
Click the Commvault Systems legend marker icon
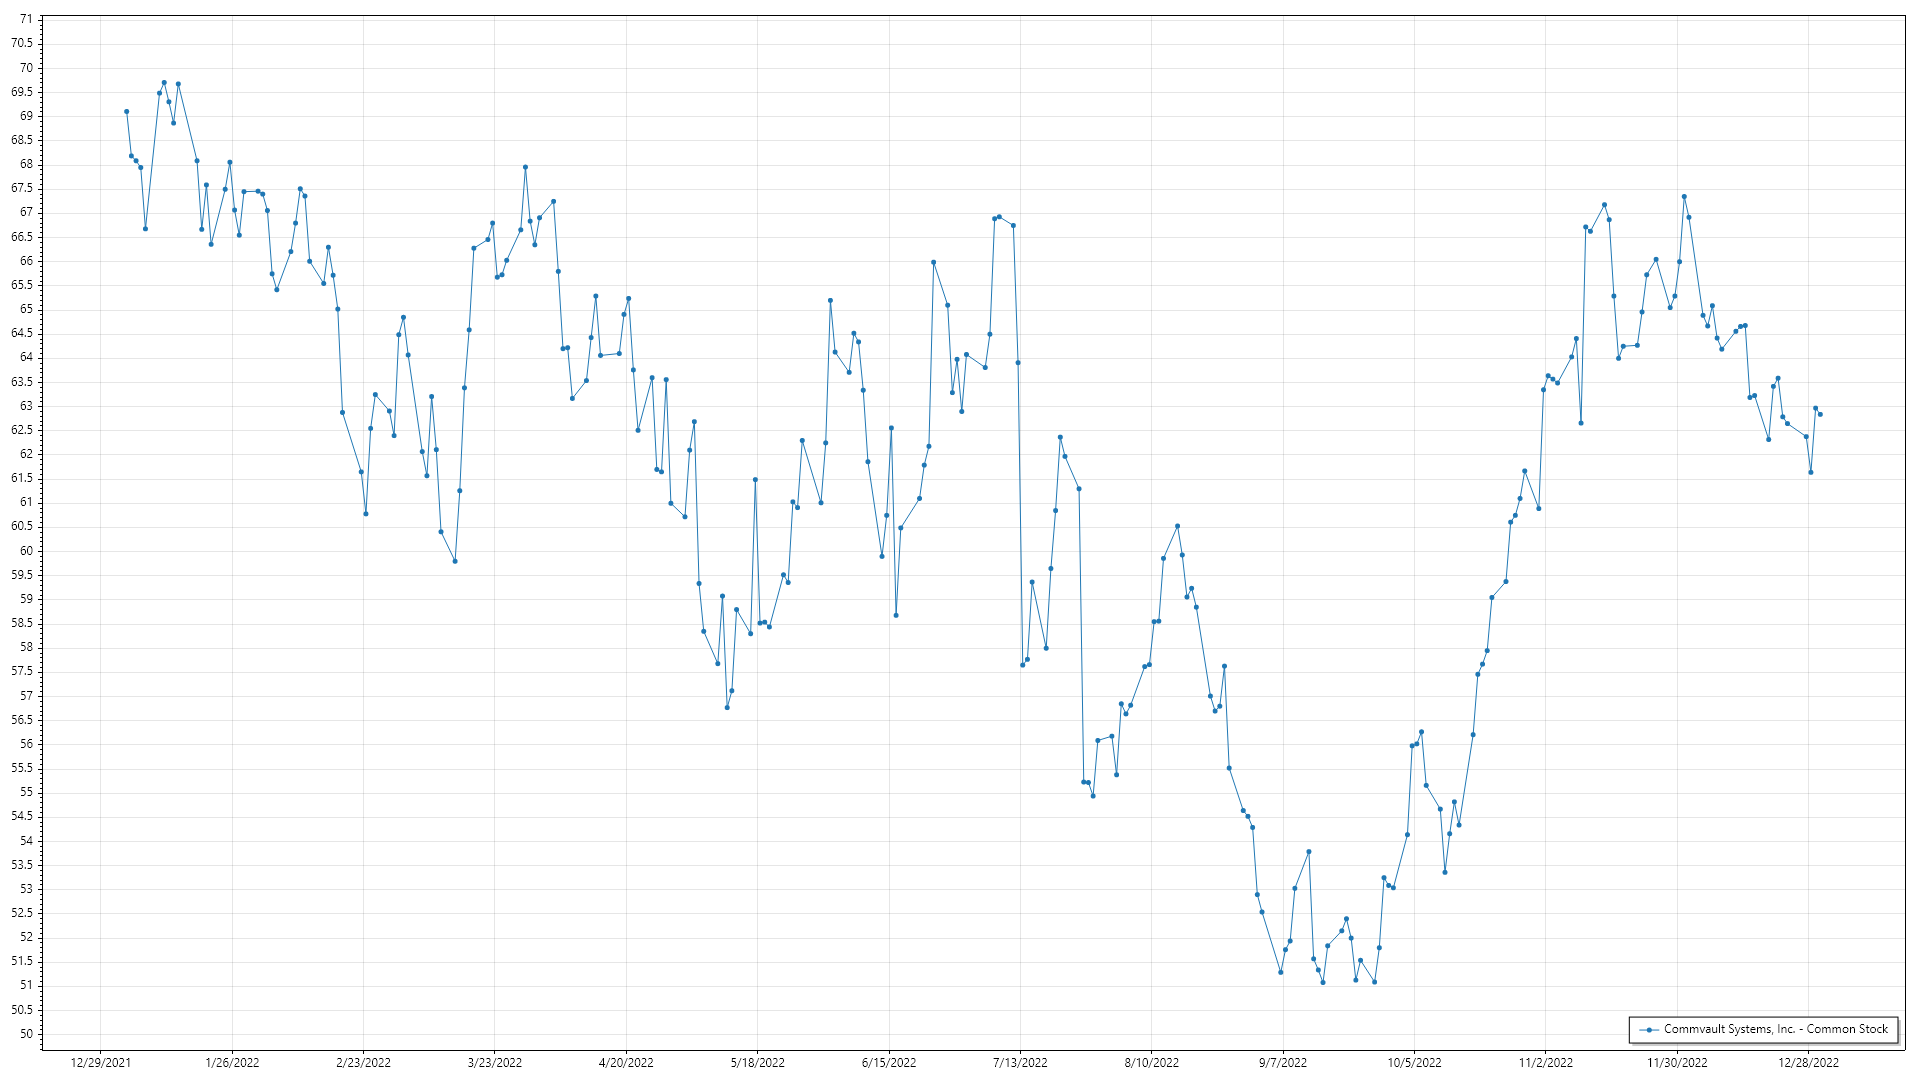pos(1648,1029)
